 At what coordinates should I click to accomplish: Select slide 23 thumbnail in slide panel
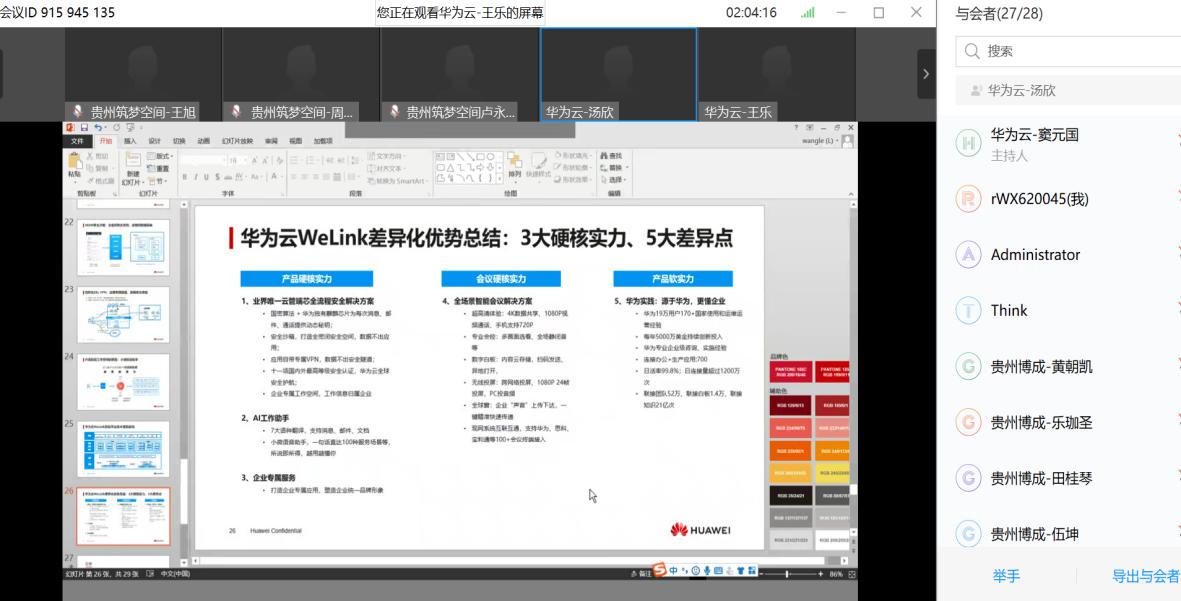(124, 315)
